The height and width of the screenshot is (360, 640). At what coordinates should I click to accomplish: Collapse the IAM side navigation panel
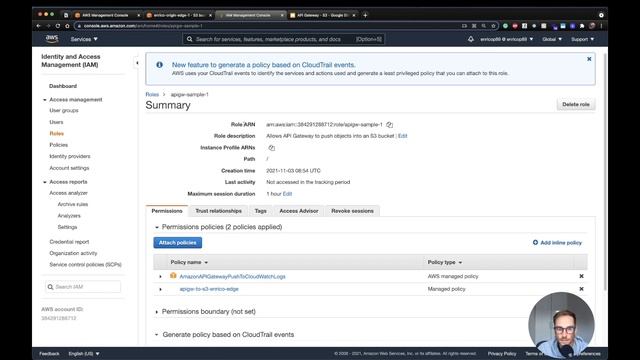tap(137, 63)
